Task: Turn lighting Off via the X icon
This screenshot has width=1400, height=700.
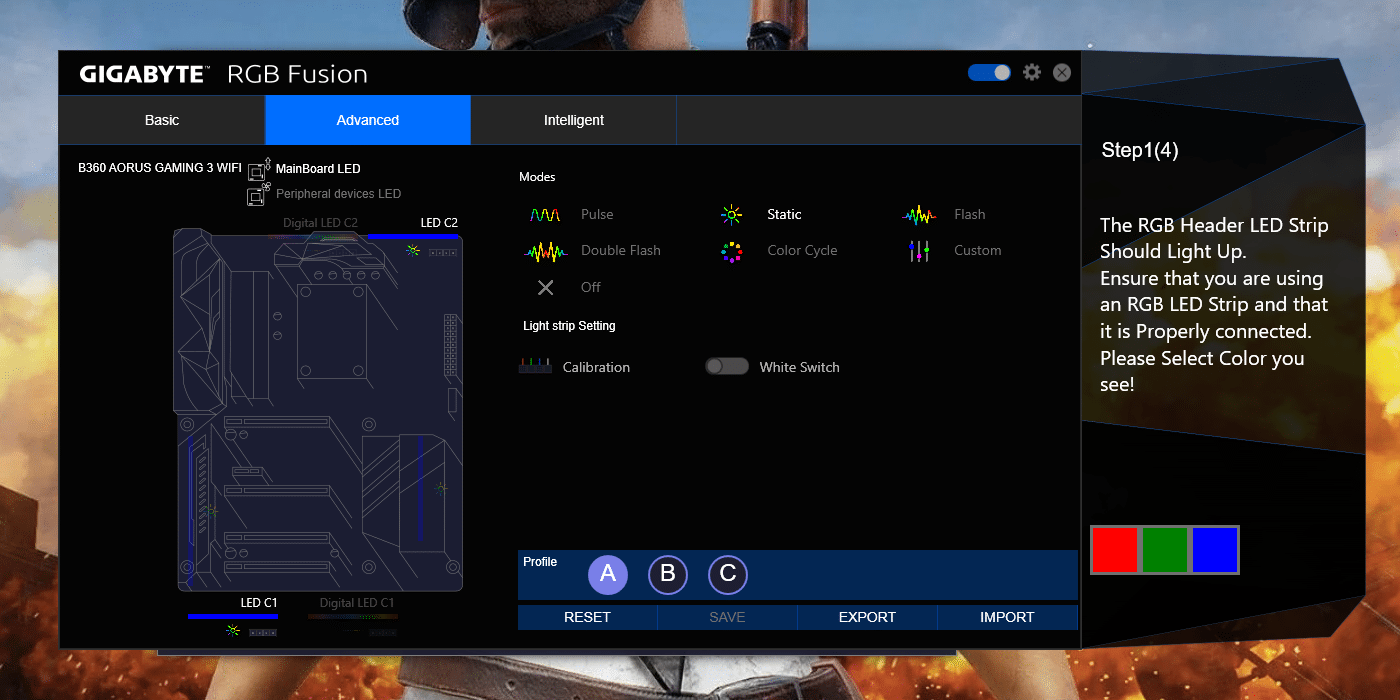Action: coord(545,287)
